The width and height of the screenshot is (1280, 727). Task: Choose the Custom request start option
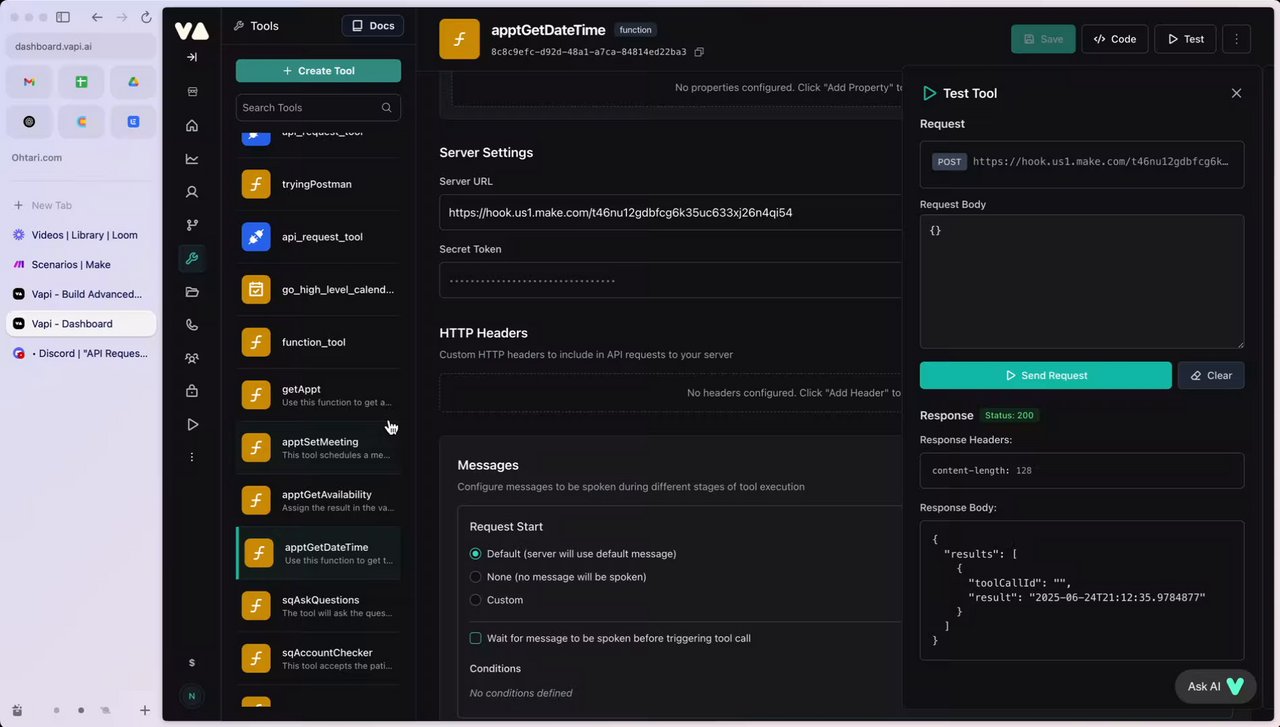click(476, 600)
